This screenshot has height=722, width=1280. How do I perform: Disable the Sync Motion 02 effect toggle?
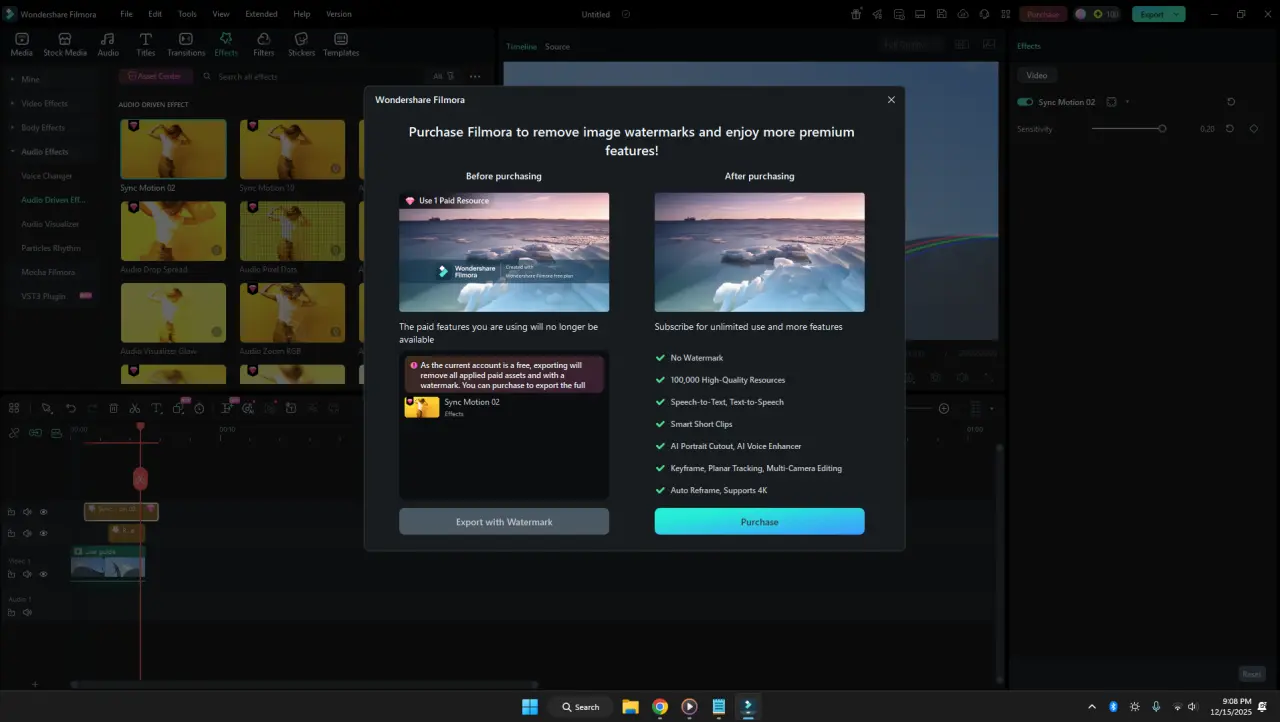click(1025, 102)
